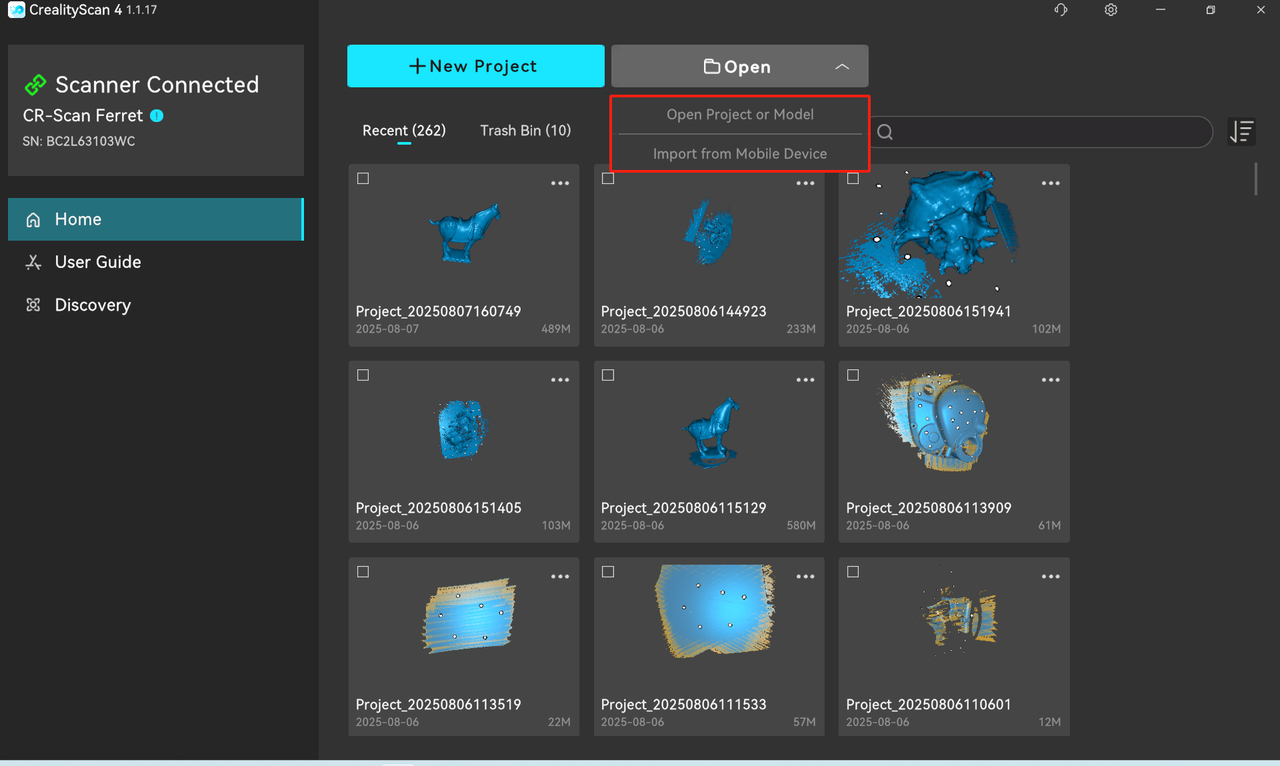Open the User Guide sidebar item
Image resolution: width=1280 pixels, height=766 pixels.
coord(97,262)
